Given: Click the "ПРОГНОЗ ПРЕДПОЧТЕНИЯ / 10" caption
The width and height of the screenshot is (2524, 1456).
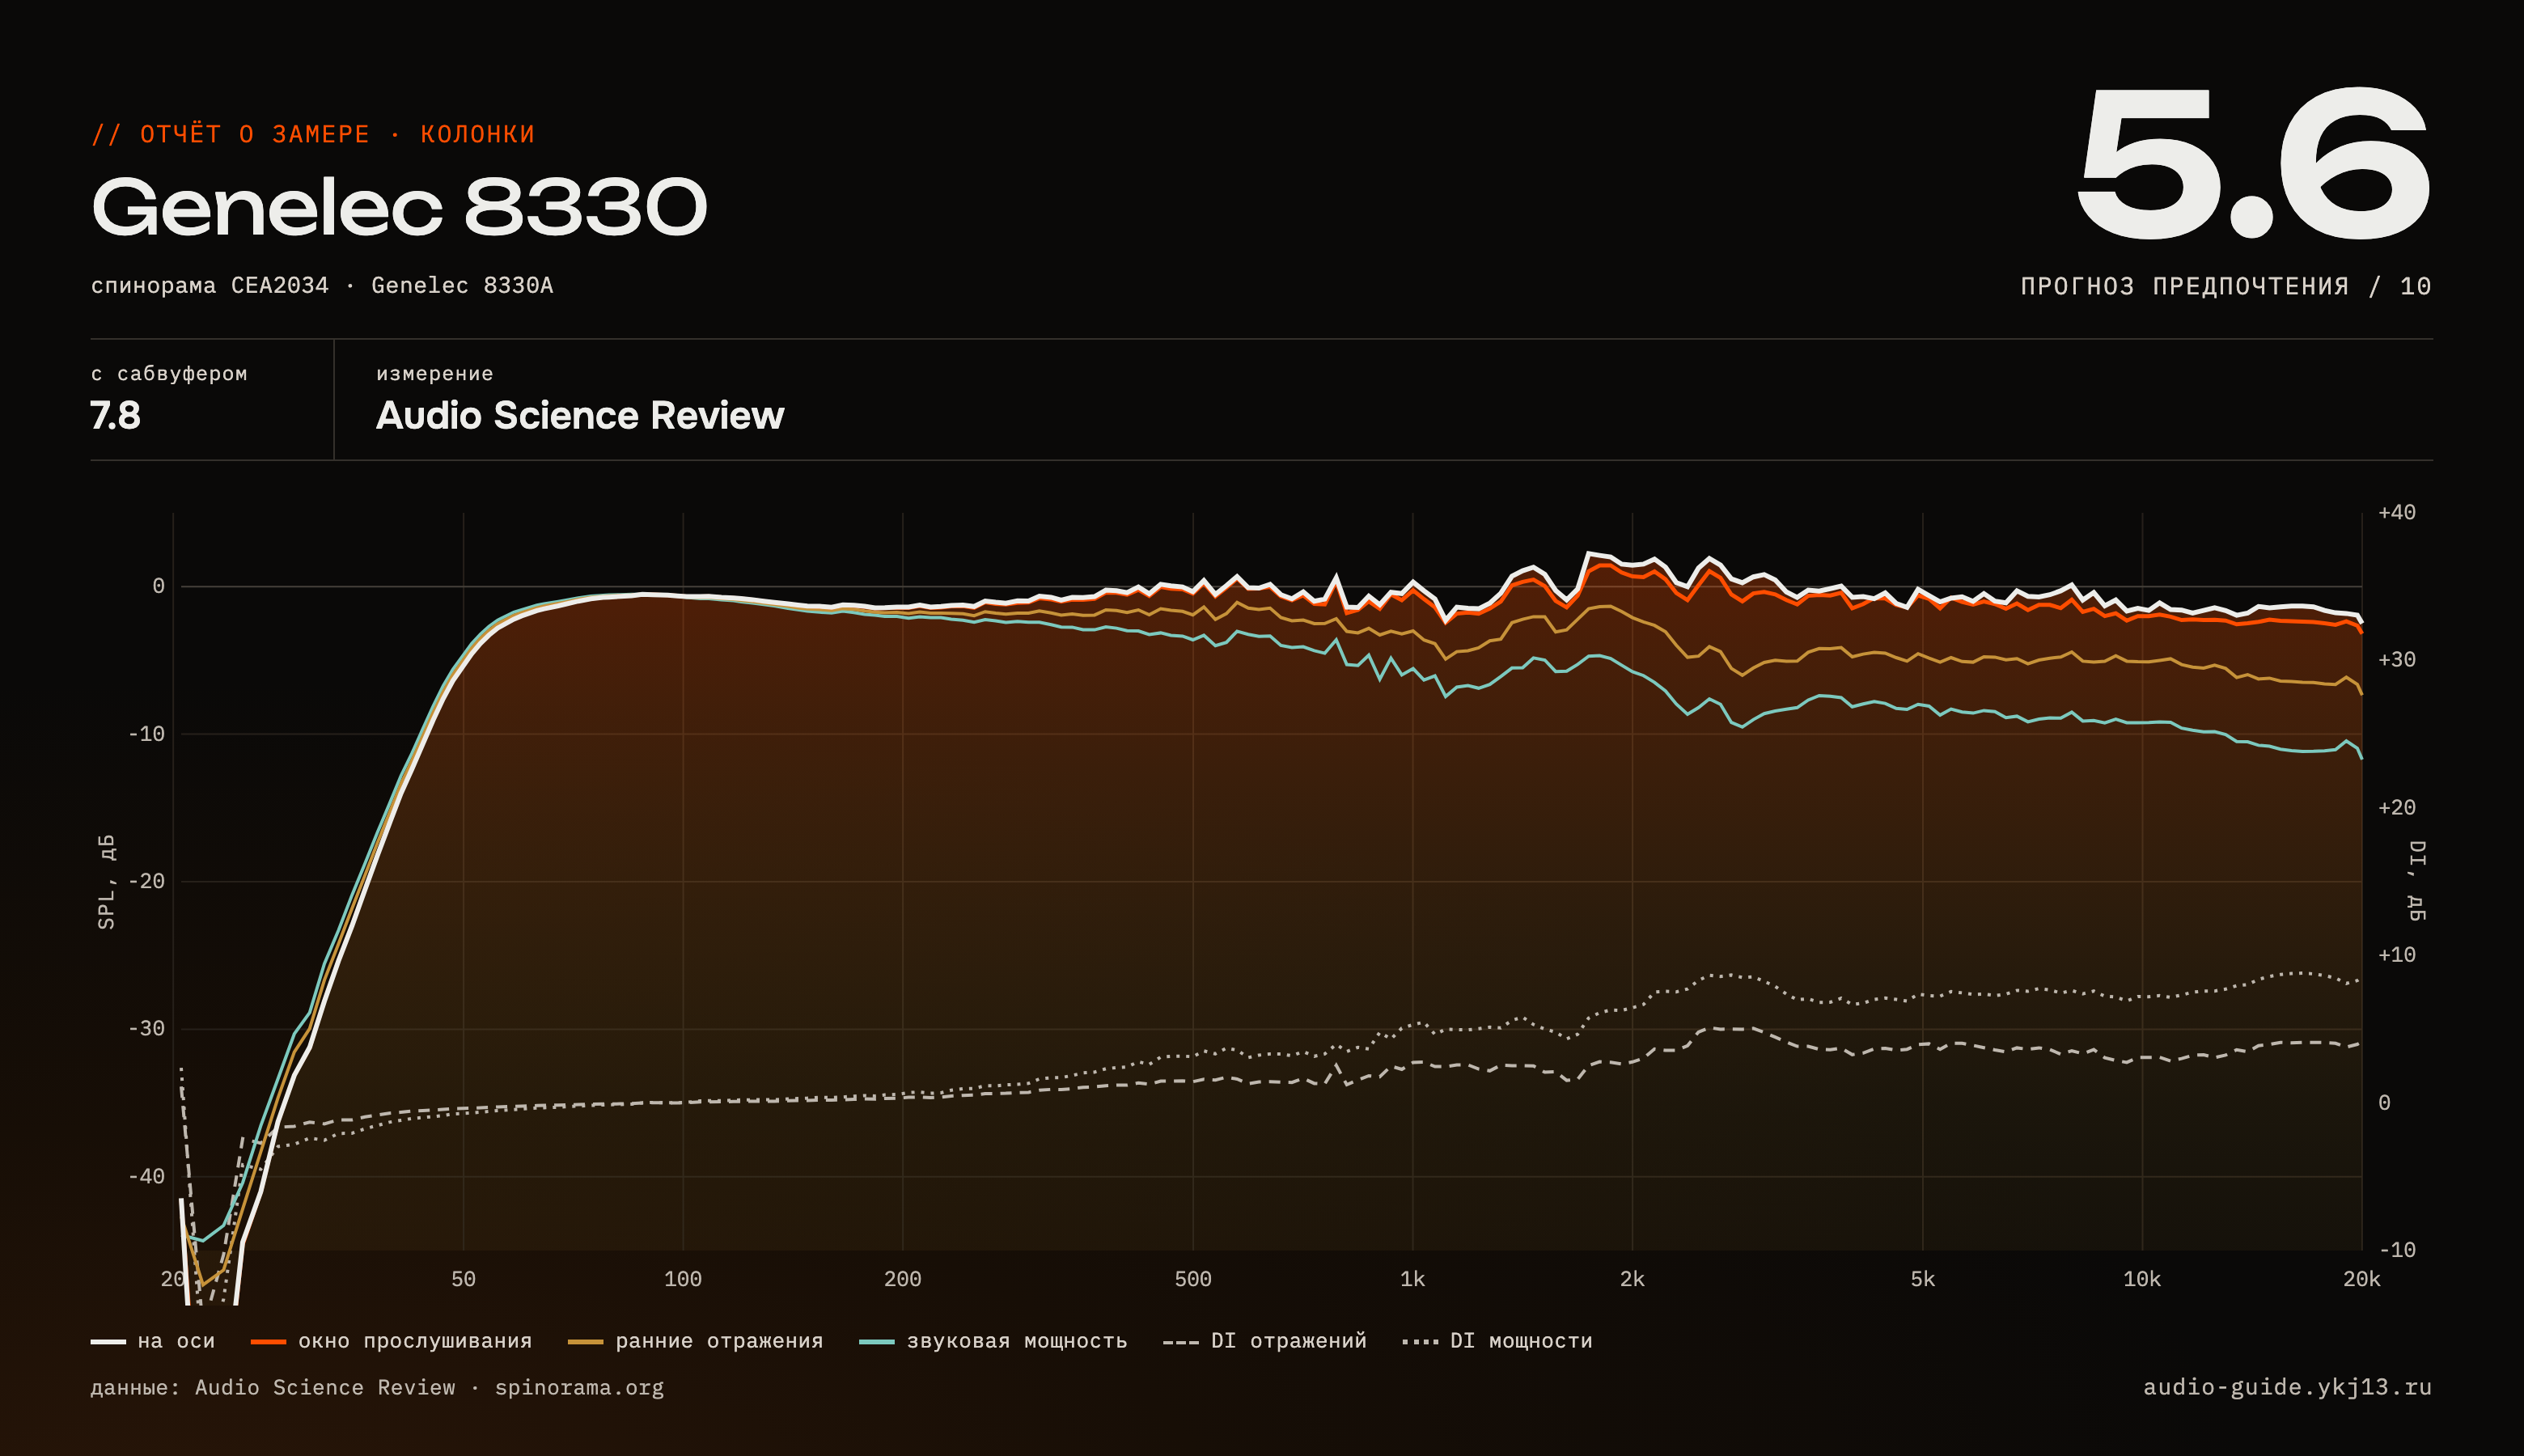Looking at the screenshot, I should tap(2226, 287).
